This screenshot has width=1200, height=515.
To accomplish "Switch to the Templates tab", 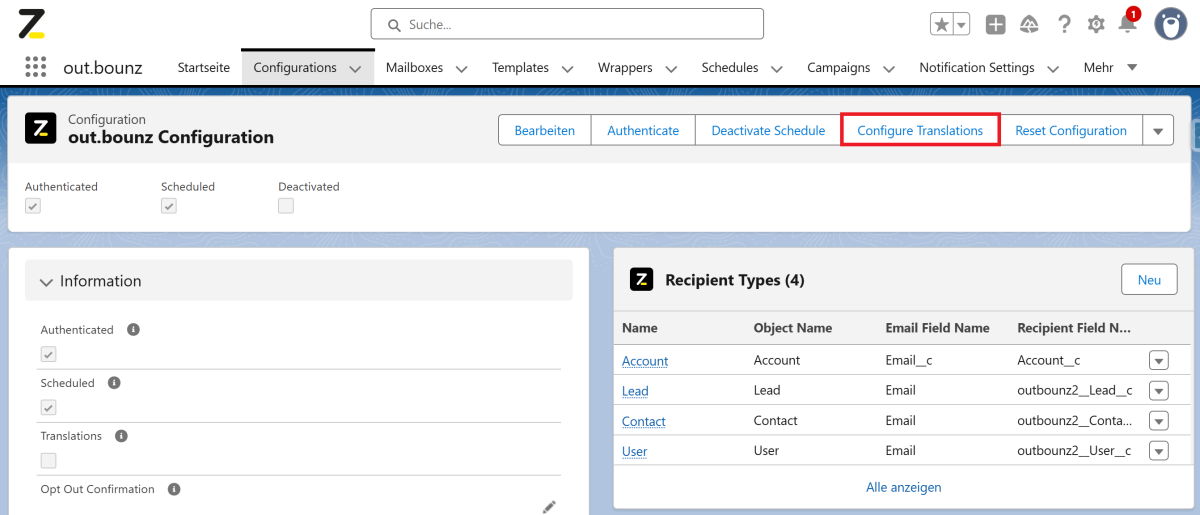I will 520,68.
